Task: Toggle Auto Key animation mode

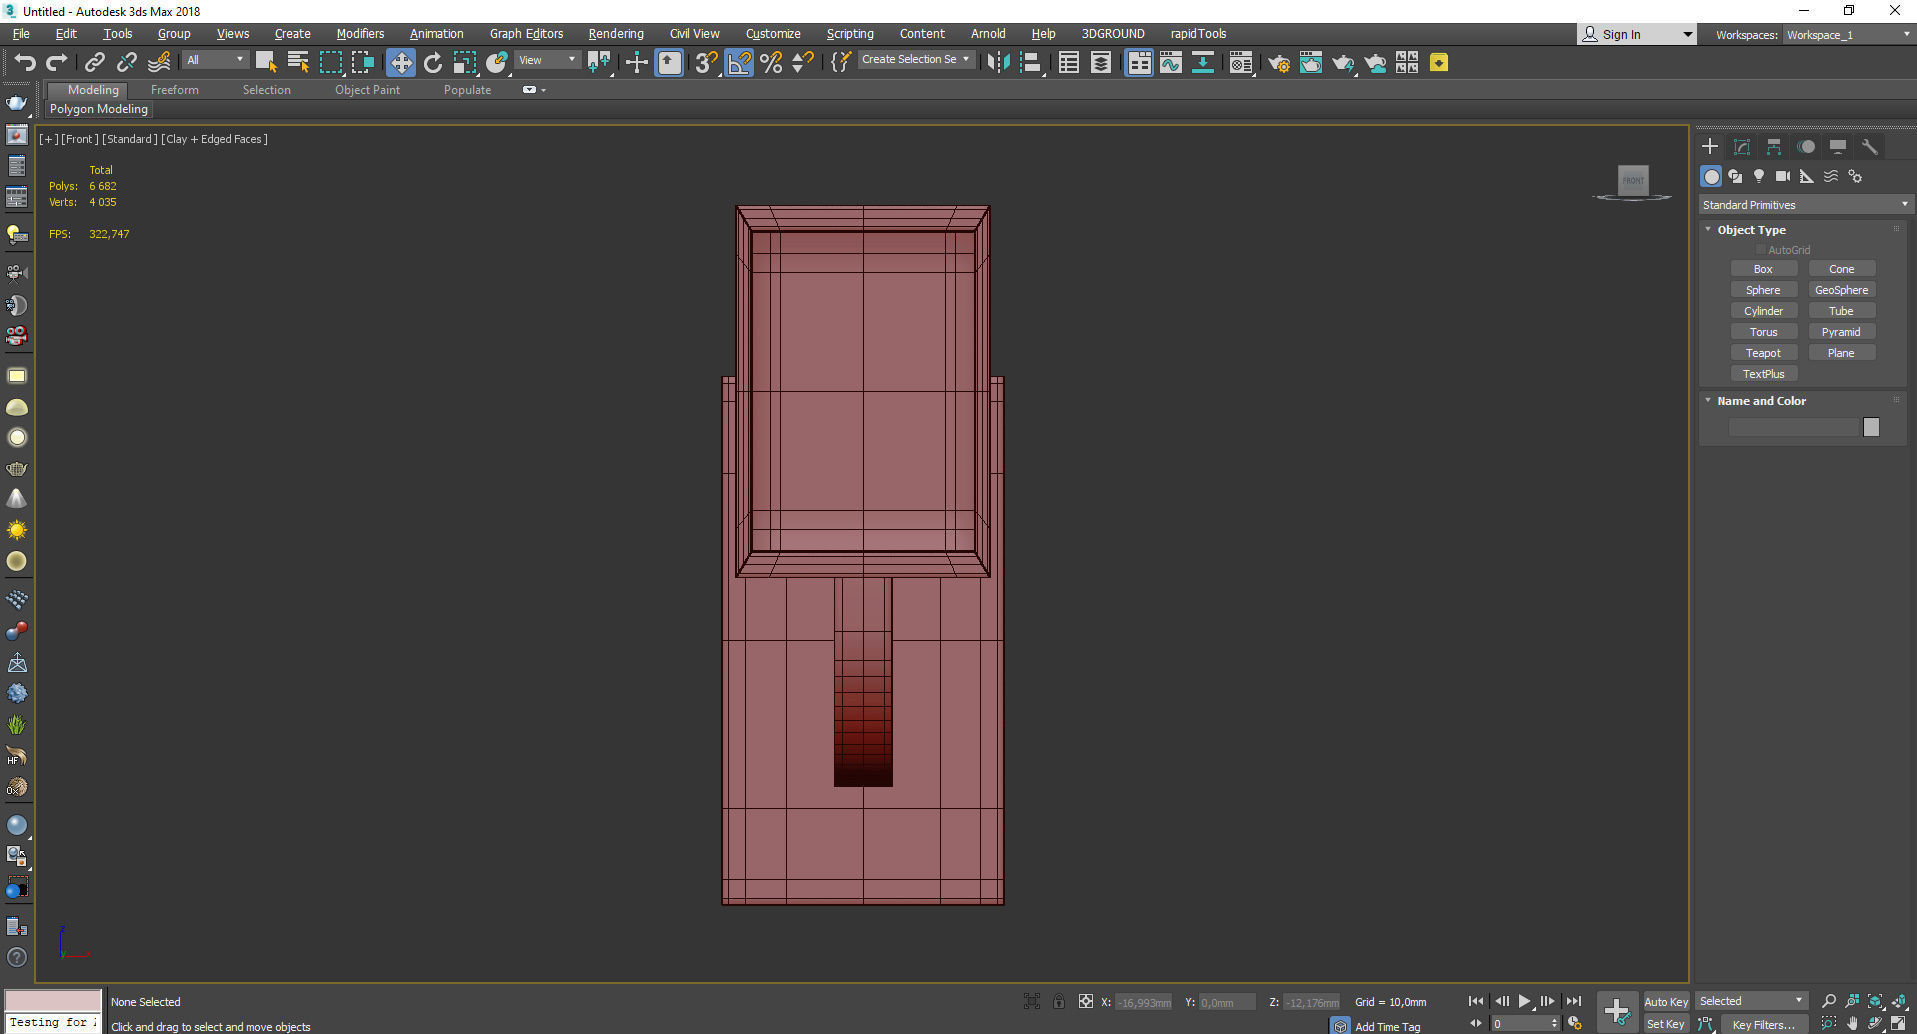Action: coord(1665,1001)
